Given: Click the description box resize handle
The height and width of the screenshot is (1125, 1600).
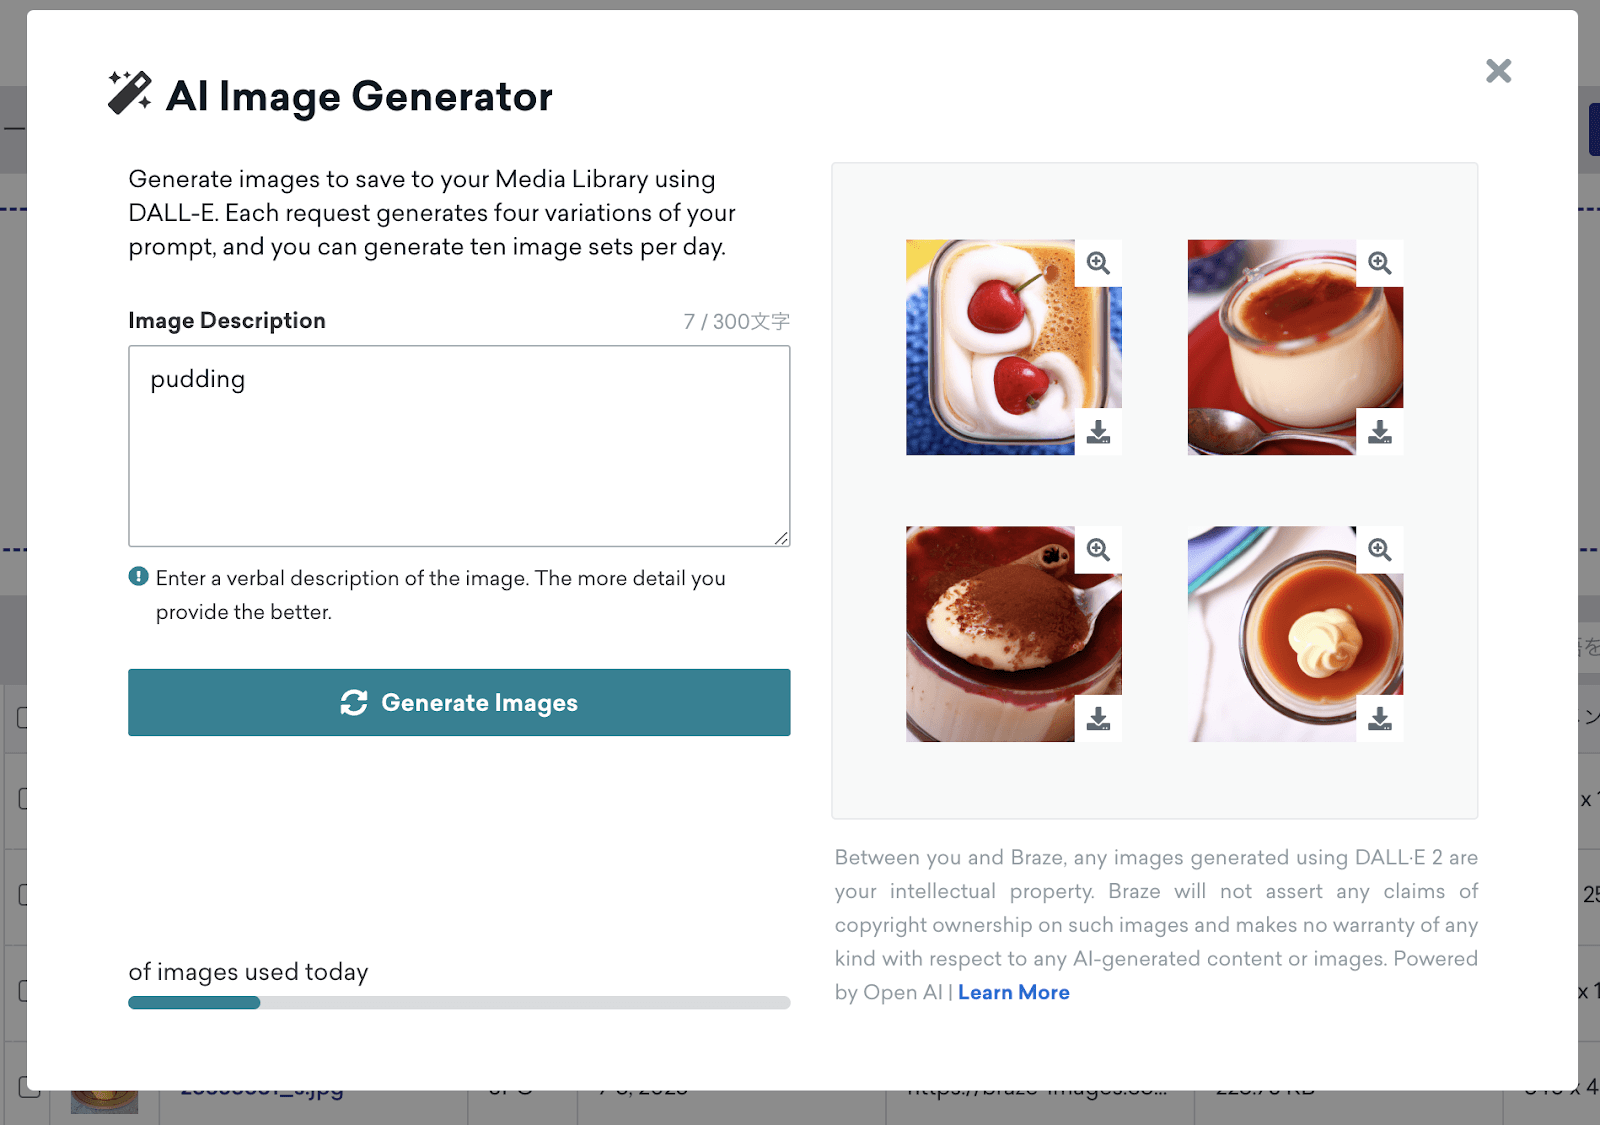Looking at the screenshot, I should pos(781,538).
